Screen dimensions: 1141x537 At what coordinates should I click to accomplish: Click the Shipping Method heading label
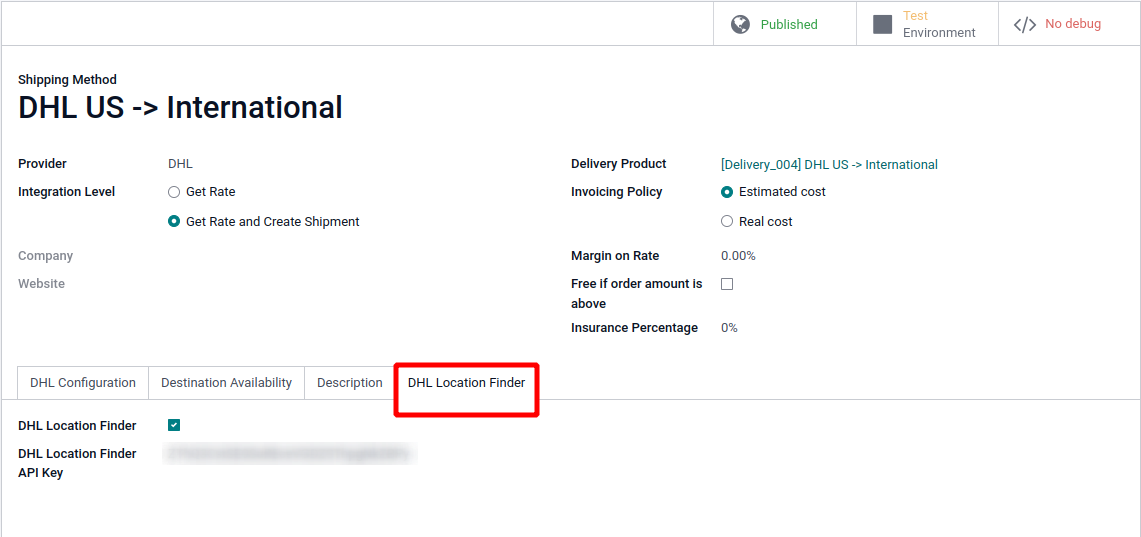67,80
